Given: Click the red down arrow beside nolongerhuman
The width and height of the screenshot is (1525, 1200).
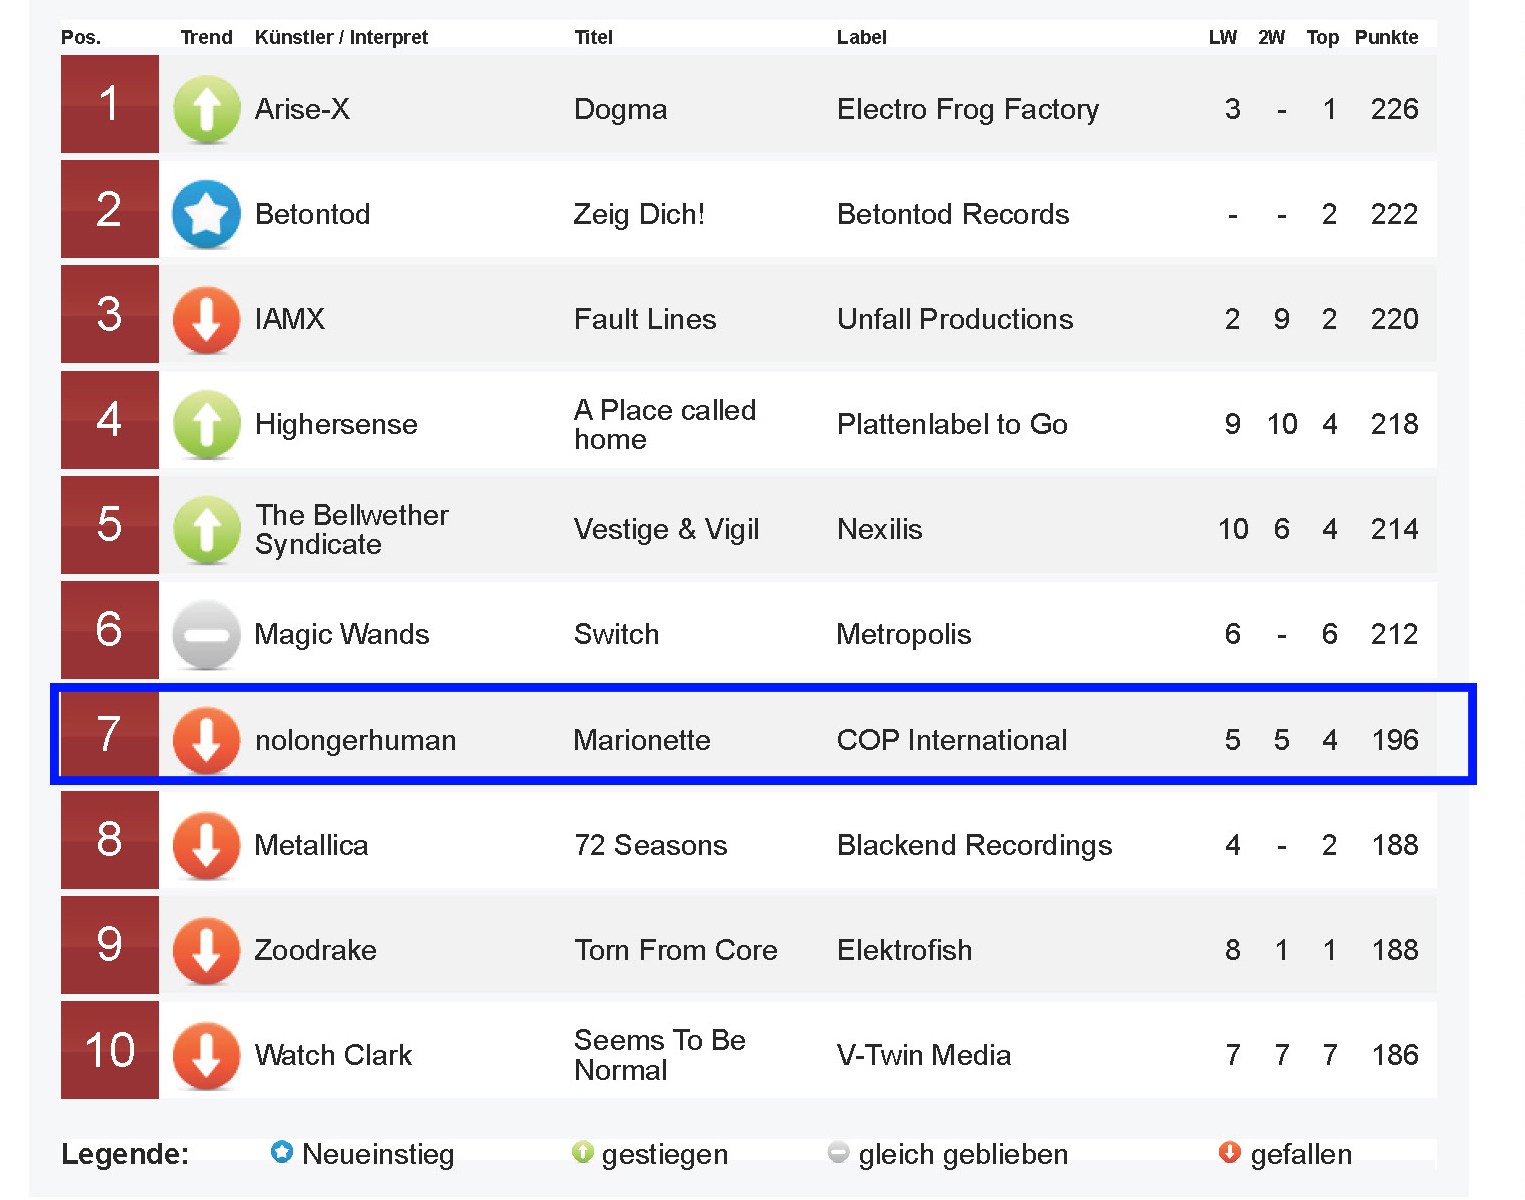Looking at the screenshot, I should pos(206,740).
